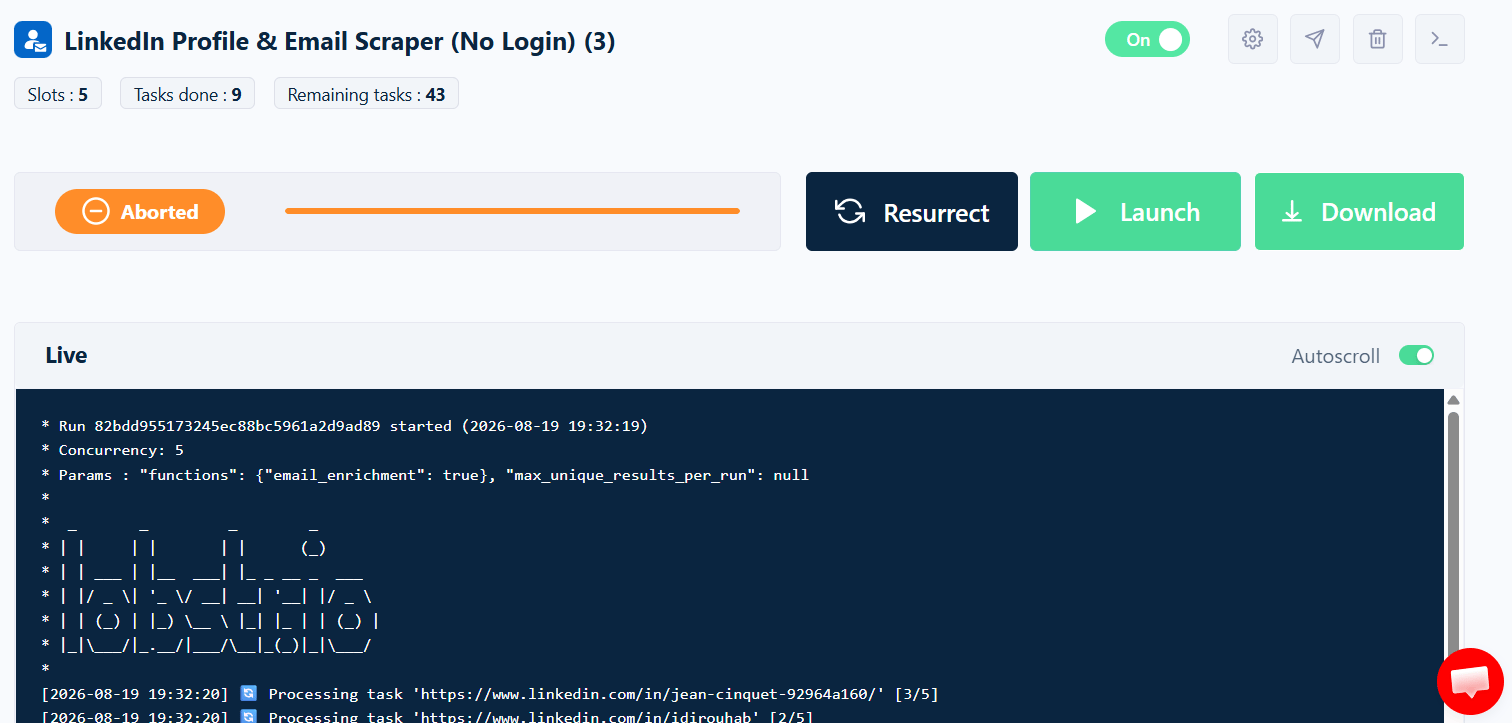The image size is (1512, 723).
Task: Click the live log vertical scrollbar thumb
Action: (x=1454, y=540)
